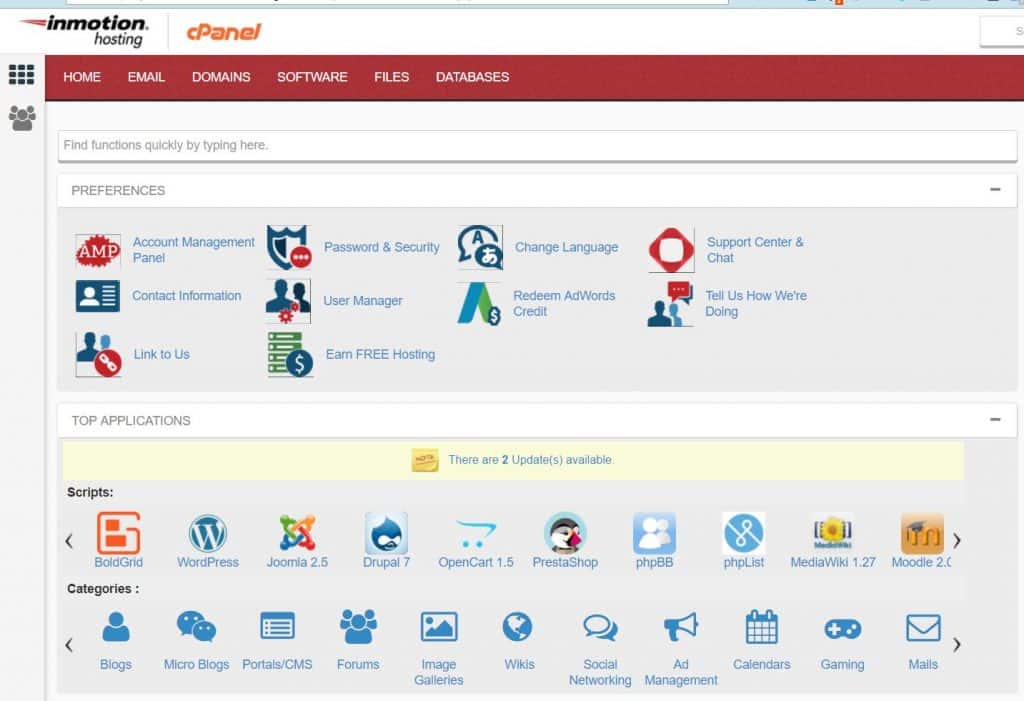
Task: Open the User Manager text link
Action: point(362,301)
